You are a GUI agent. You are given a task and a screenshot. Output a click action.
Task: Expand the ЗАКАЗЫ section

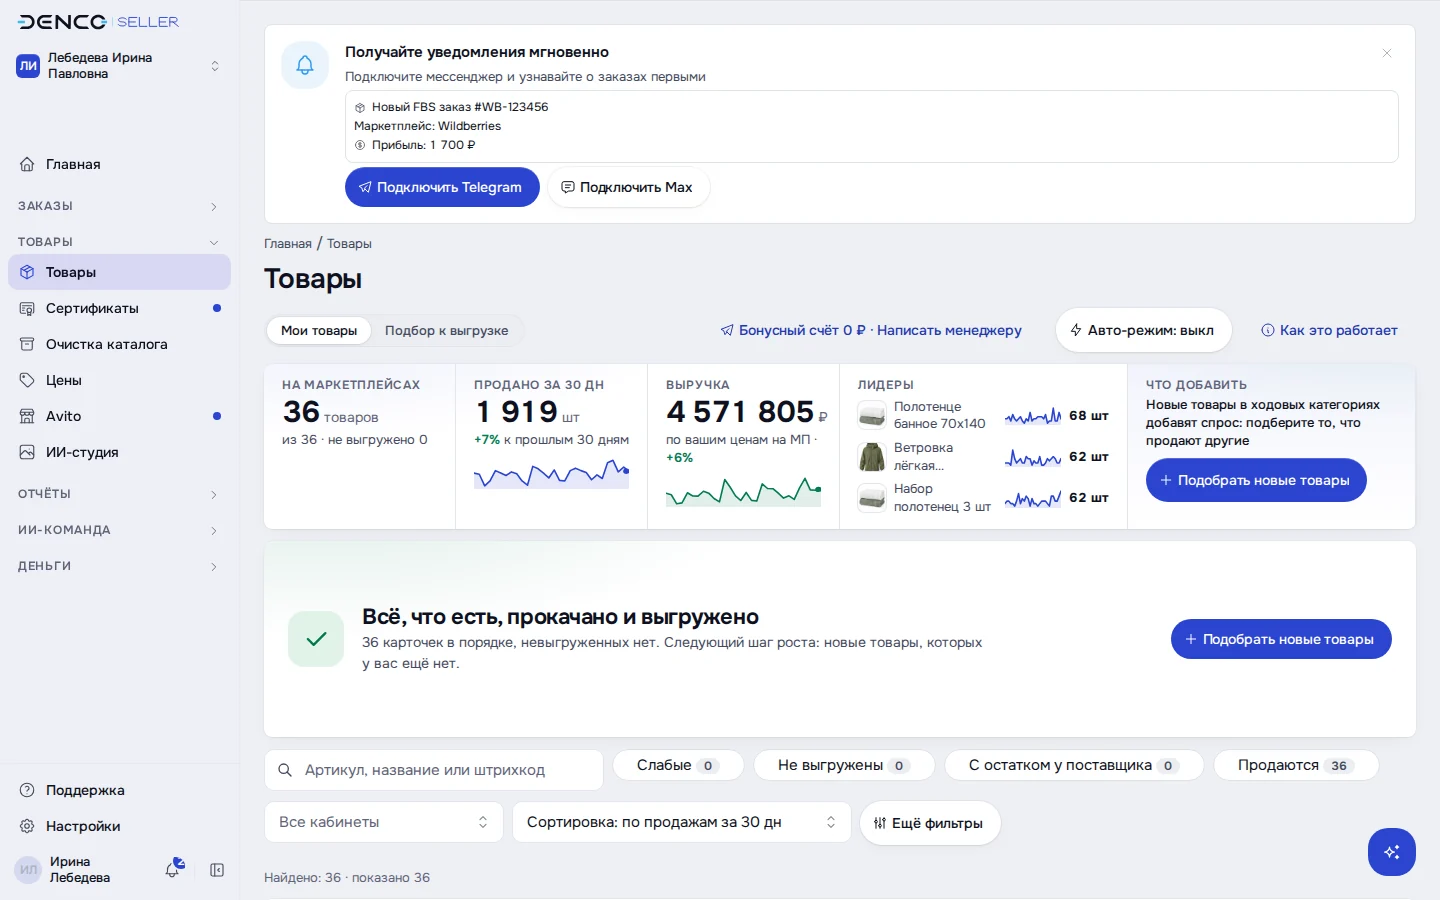(119, 206)
